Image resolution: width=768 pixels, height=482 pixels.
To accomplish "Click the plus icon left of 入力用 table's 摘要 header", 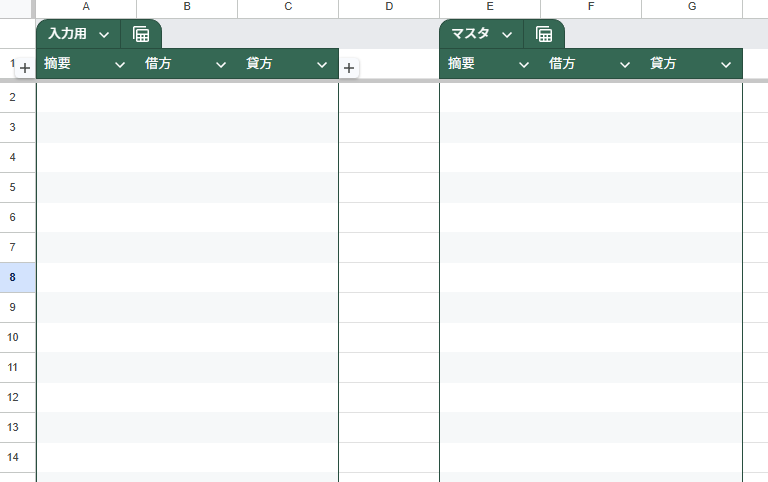I will click(25, 68).
